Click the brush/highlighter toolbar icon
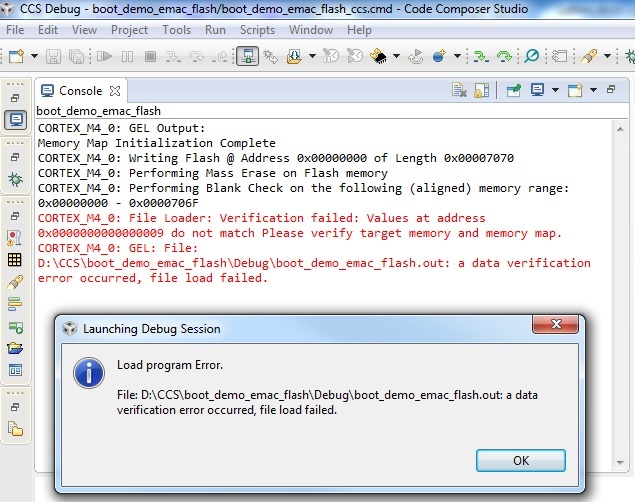The height and width of the screenshot is (502, 635). click(589, 56)
